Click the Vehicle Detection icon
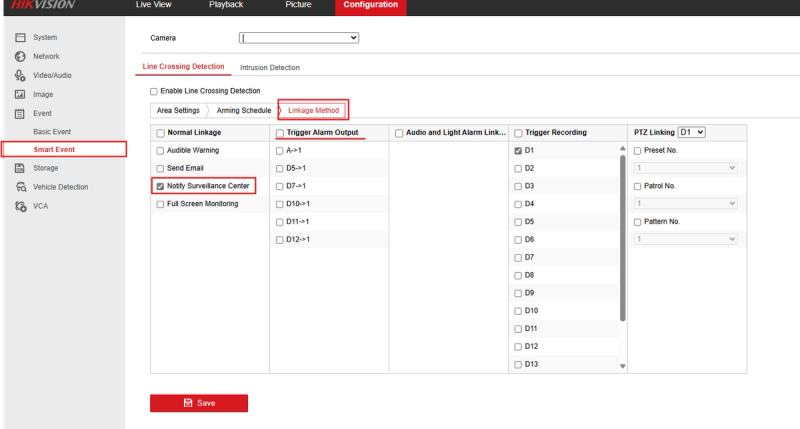This screenshot has height=429, width=800. (x=21, y=187)
